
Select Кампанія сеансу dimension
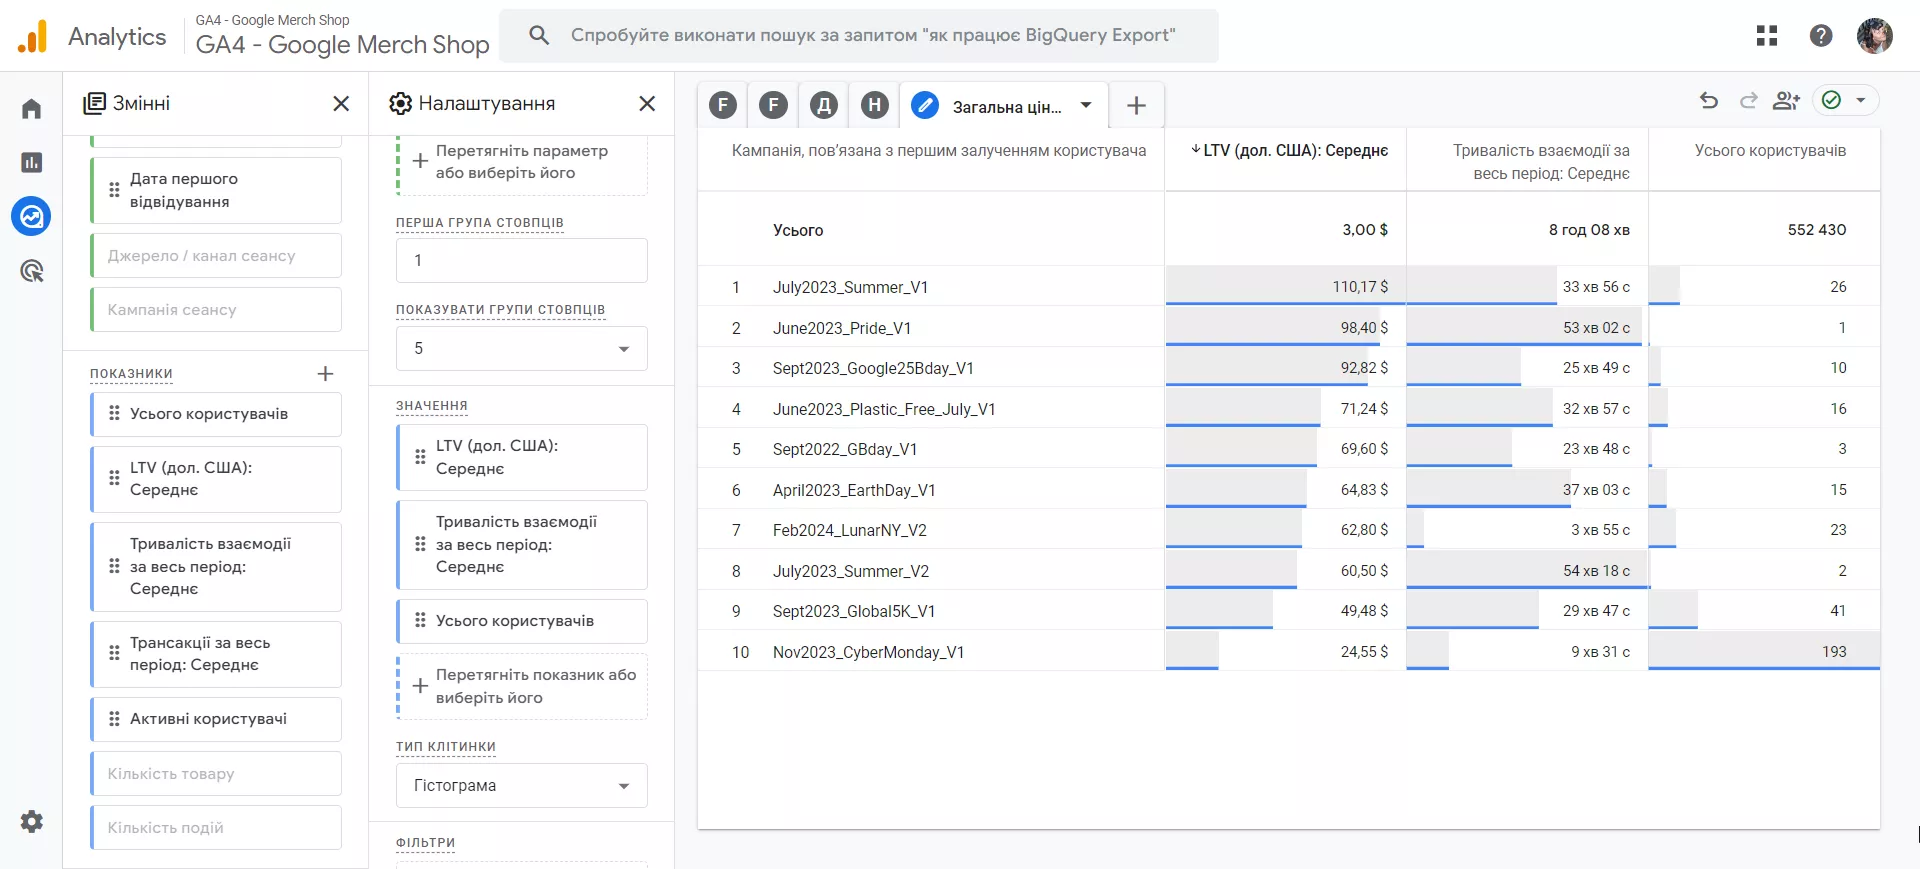(216, 310)
